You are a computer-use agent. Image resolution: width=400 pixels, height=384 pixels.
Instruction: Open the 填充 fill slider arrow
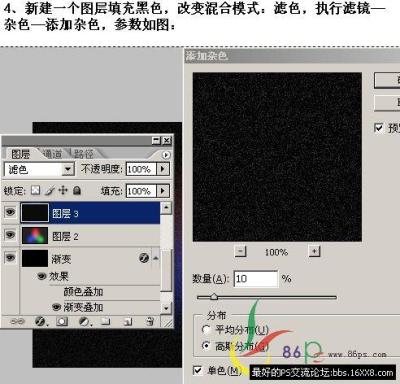coord(163,191)
